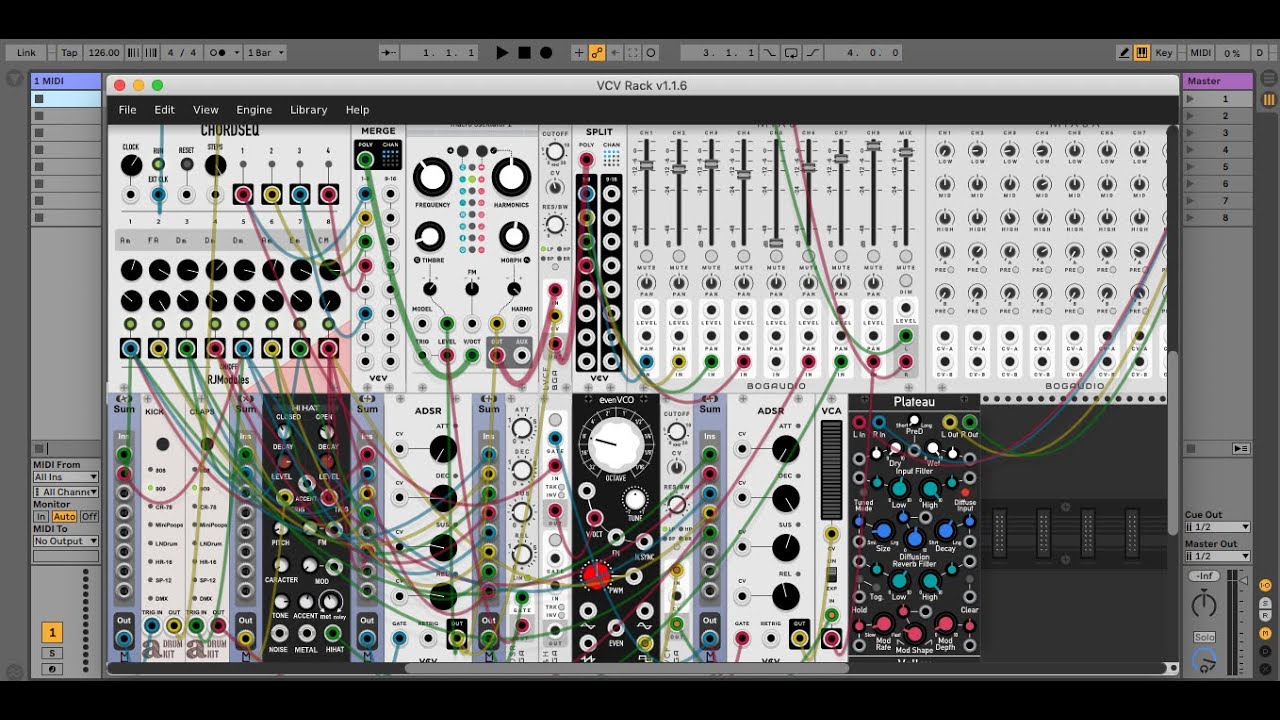Toggle the Draw Mode pencil icon
Viewport: 1280px width, 720px height.
point(1124,53)
